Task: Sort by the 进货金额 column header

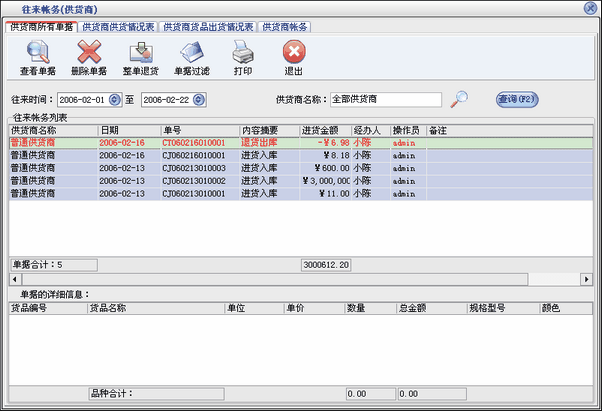Action: tap(324, 131)
